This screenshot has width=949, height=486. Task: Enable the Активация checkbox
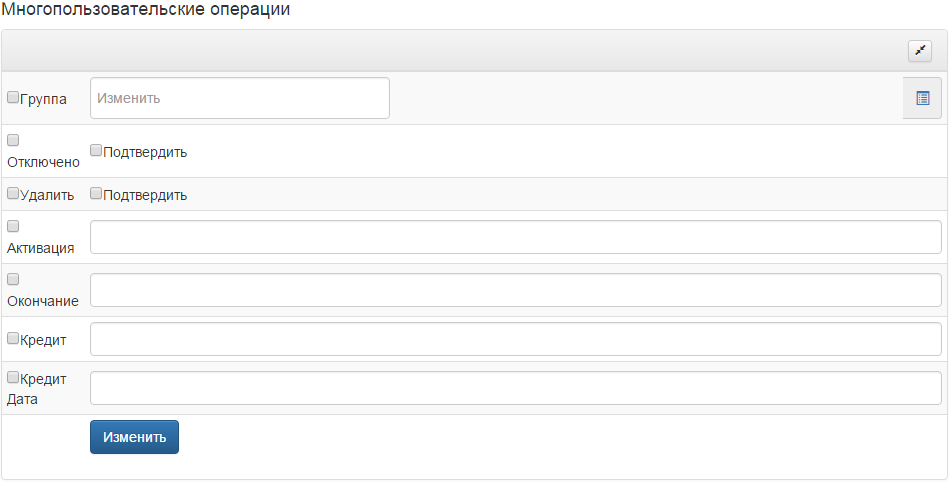pyautogui.click(x=13, y=226)
